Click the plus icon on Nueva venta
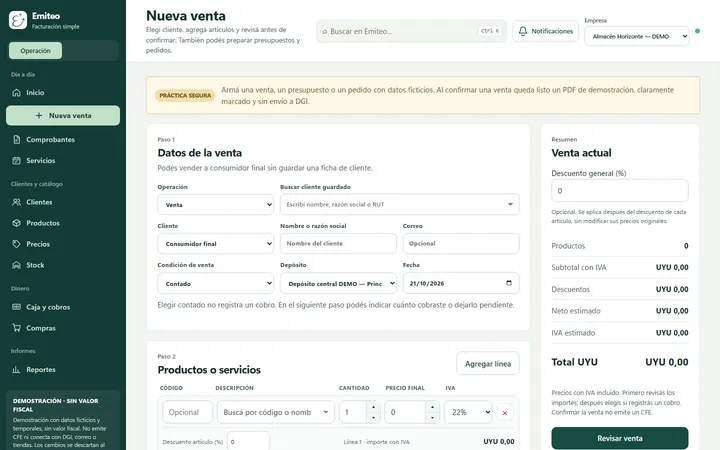720x450 pixels. tap(39, 116)
